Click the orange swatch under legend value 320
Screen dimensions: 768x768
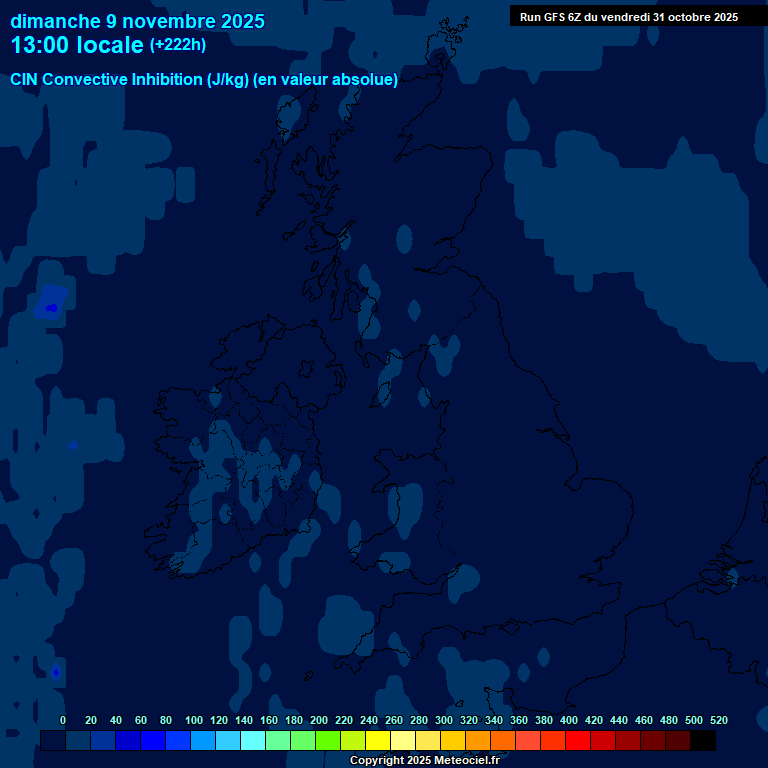pos(478,740)
